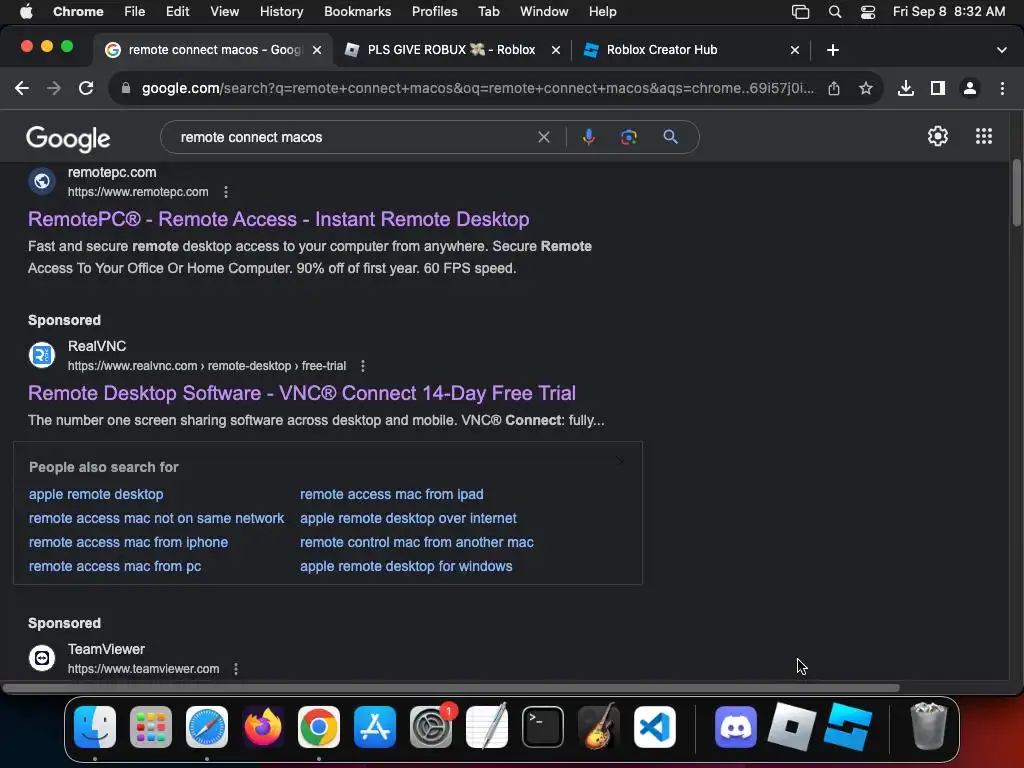1024x768 pixels.
Task: Submit search with magnifier icon
Action: pyautogui.click(x=671, y=137)
